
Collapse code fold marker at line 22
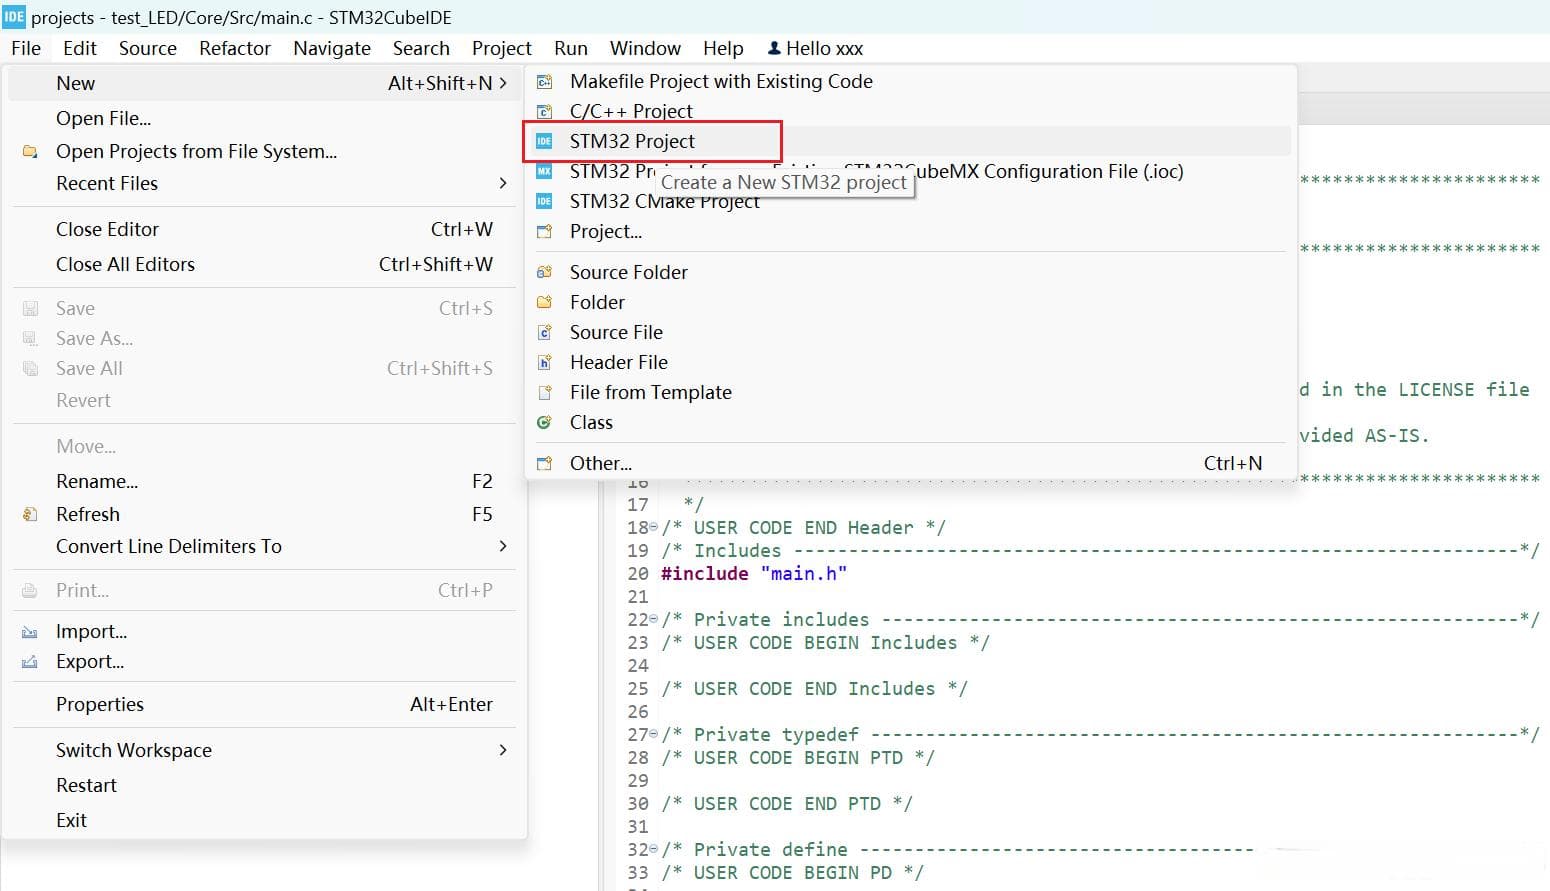pos(654,619)
